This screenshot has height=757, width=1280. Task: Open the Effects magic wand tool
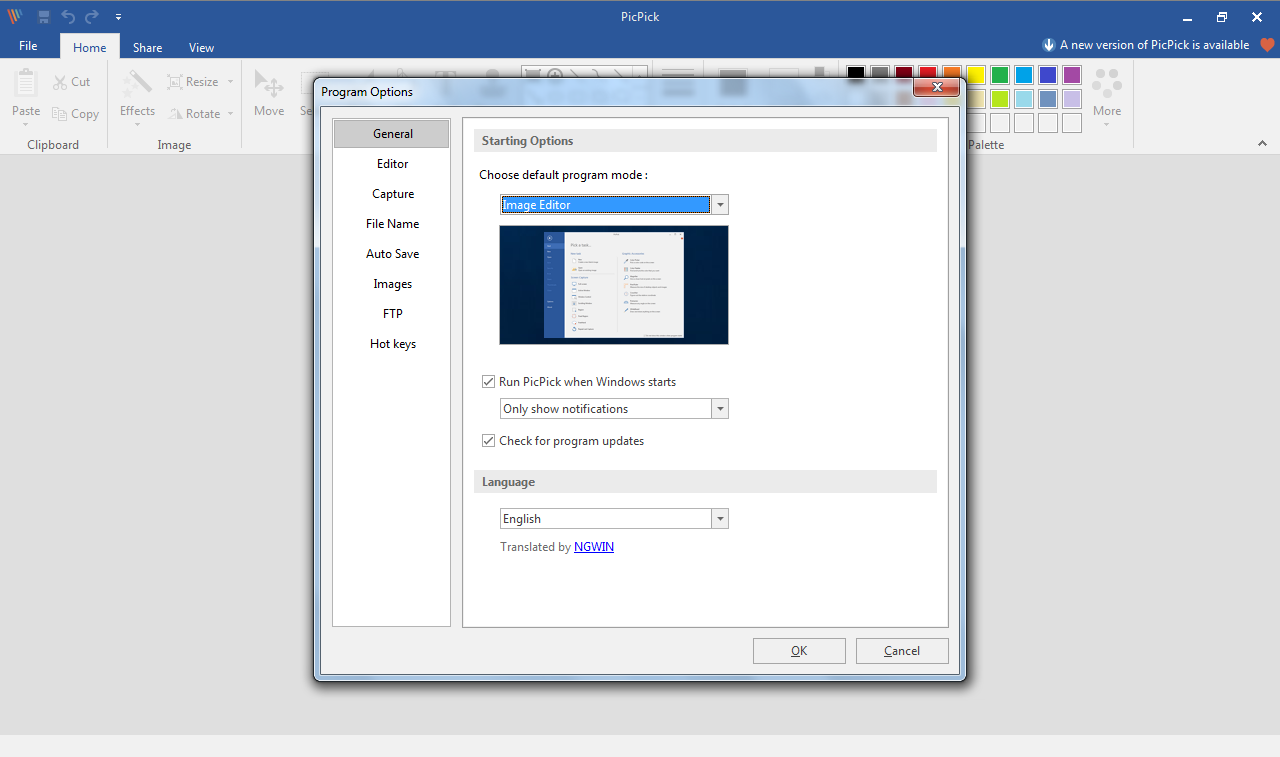pyautogui.click(x=137, y=92)
